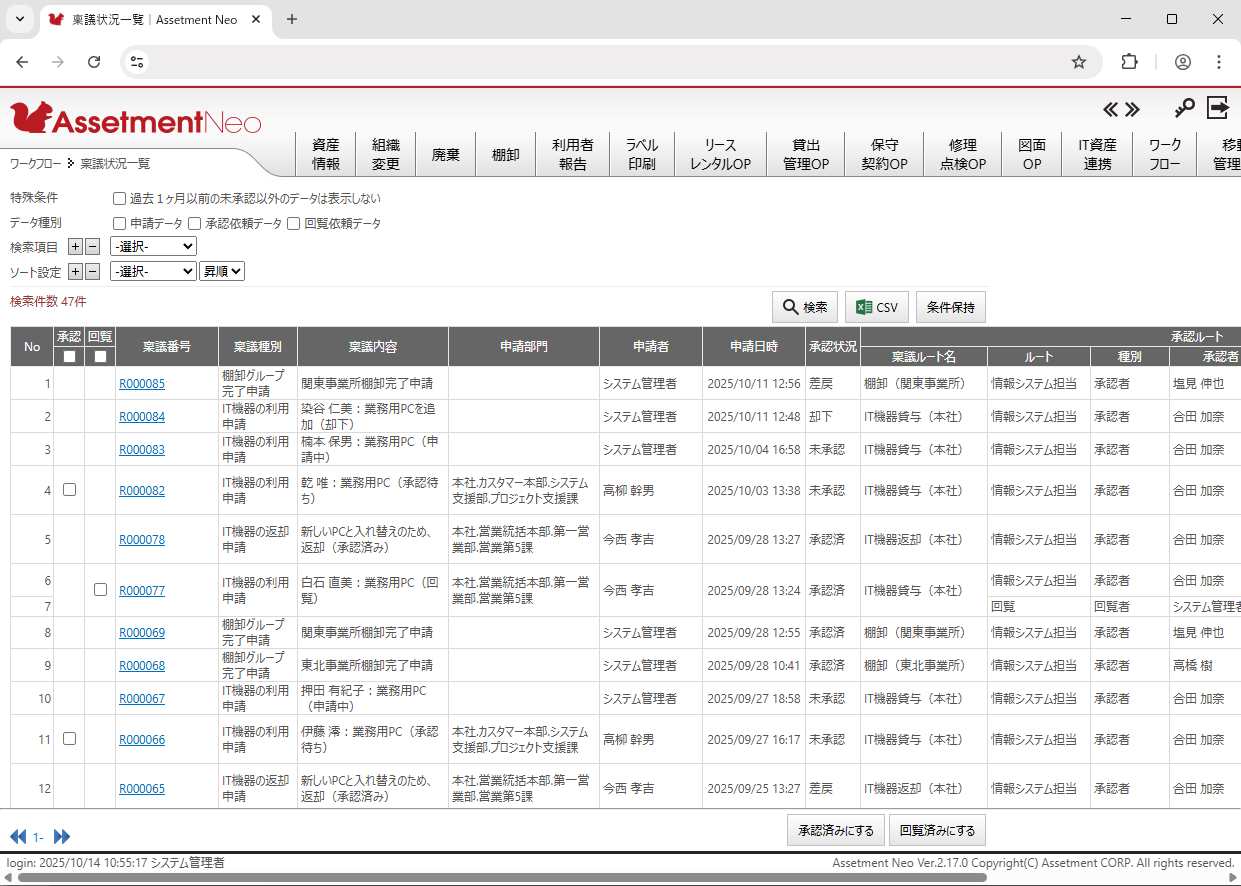Remove a sort setting with the minus icon

pos(93,271)
